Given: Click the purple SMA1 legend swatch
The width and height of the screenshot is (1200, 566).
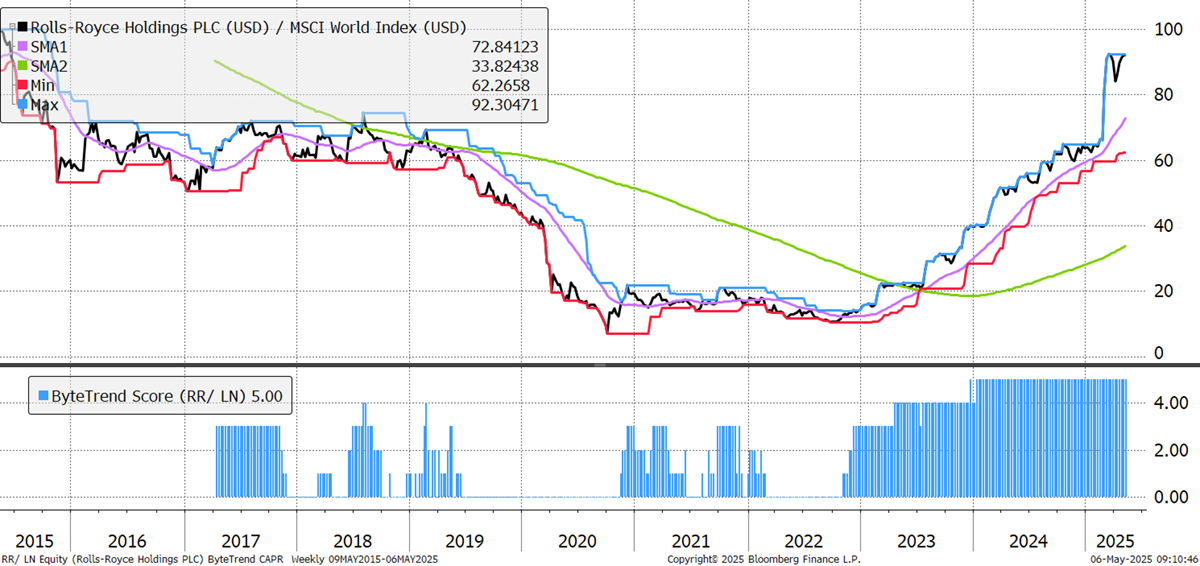Looking at the screenshot, I should (x=23, y=46).
